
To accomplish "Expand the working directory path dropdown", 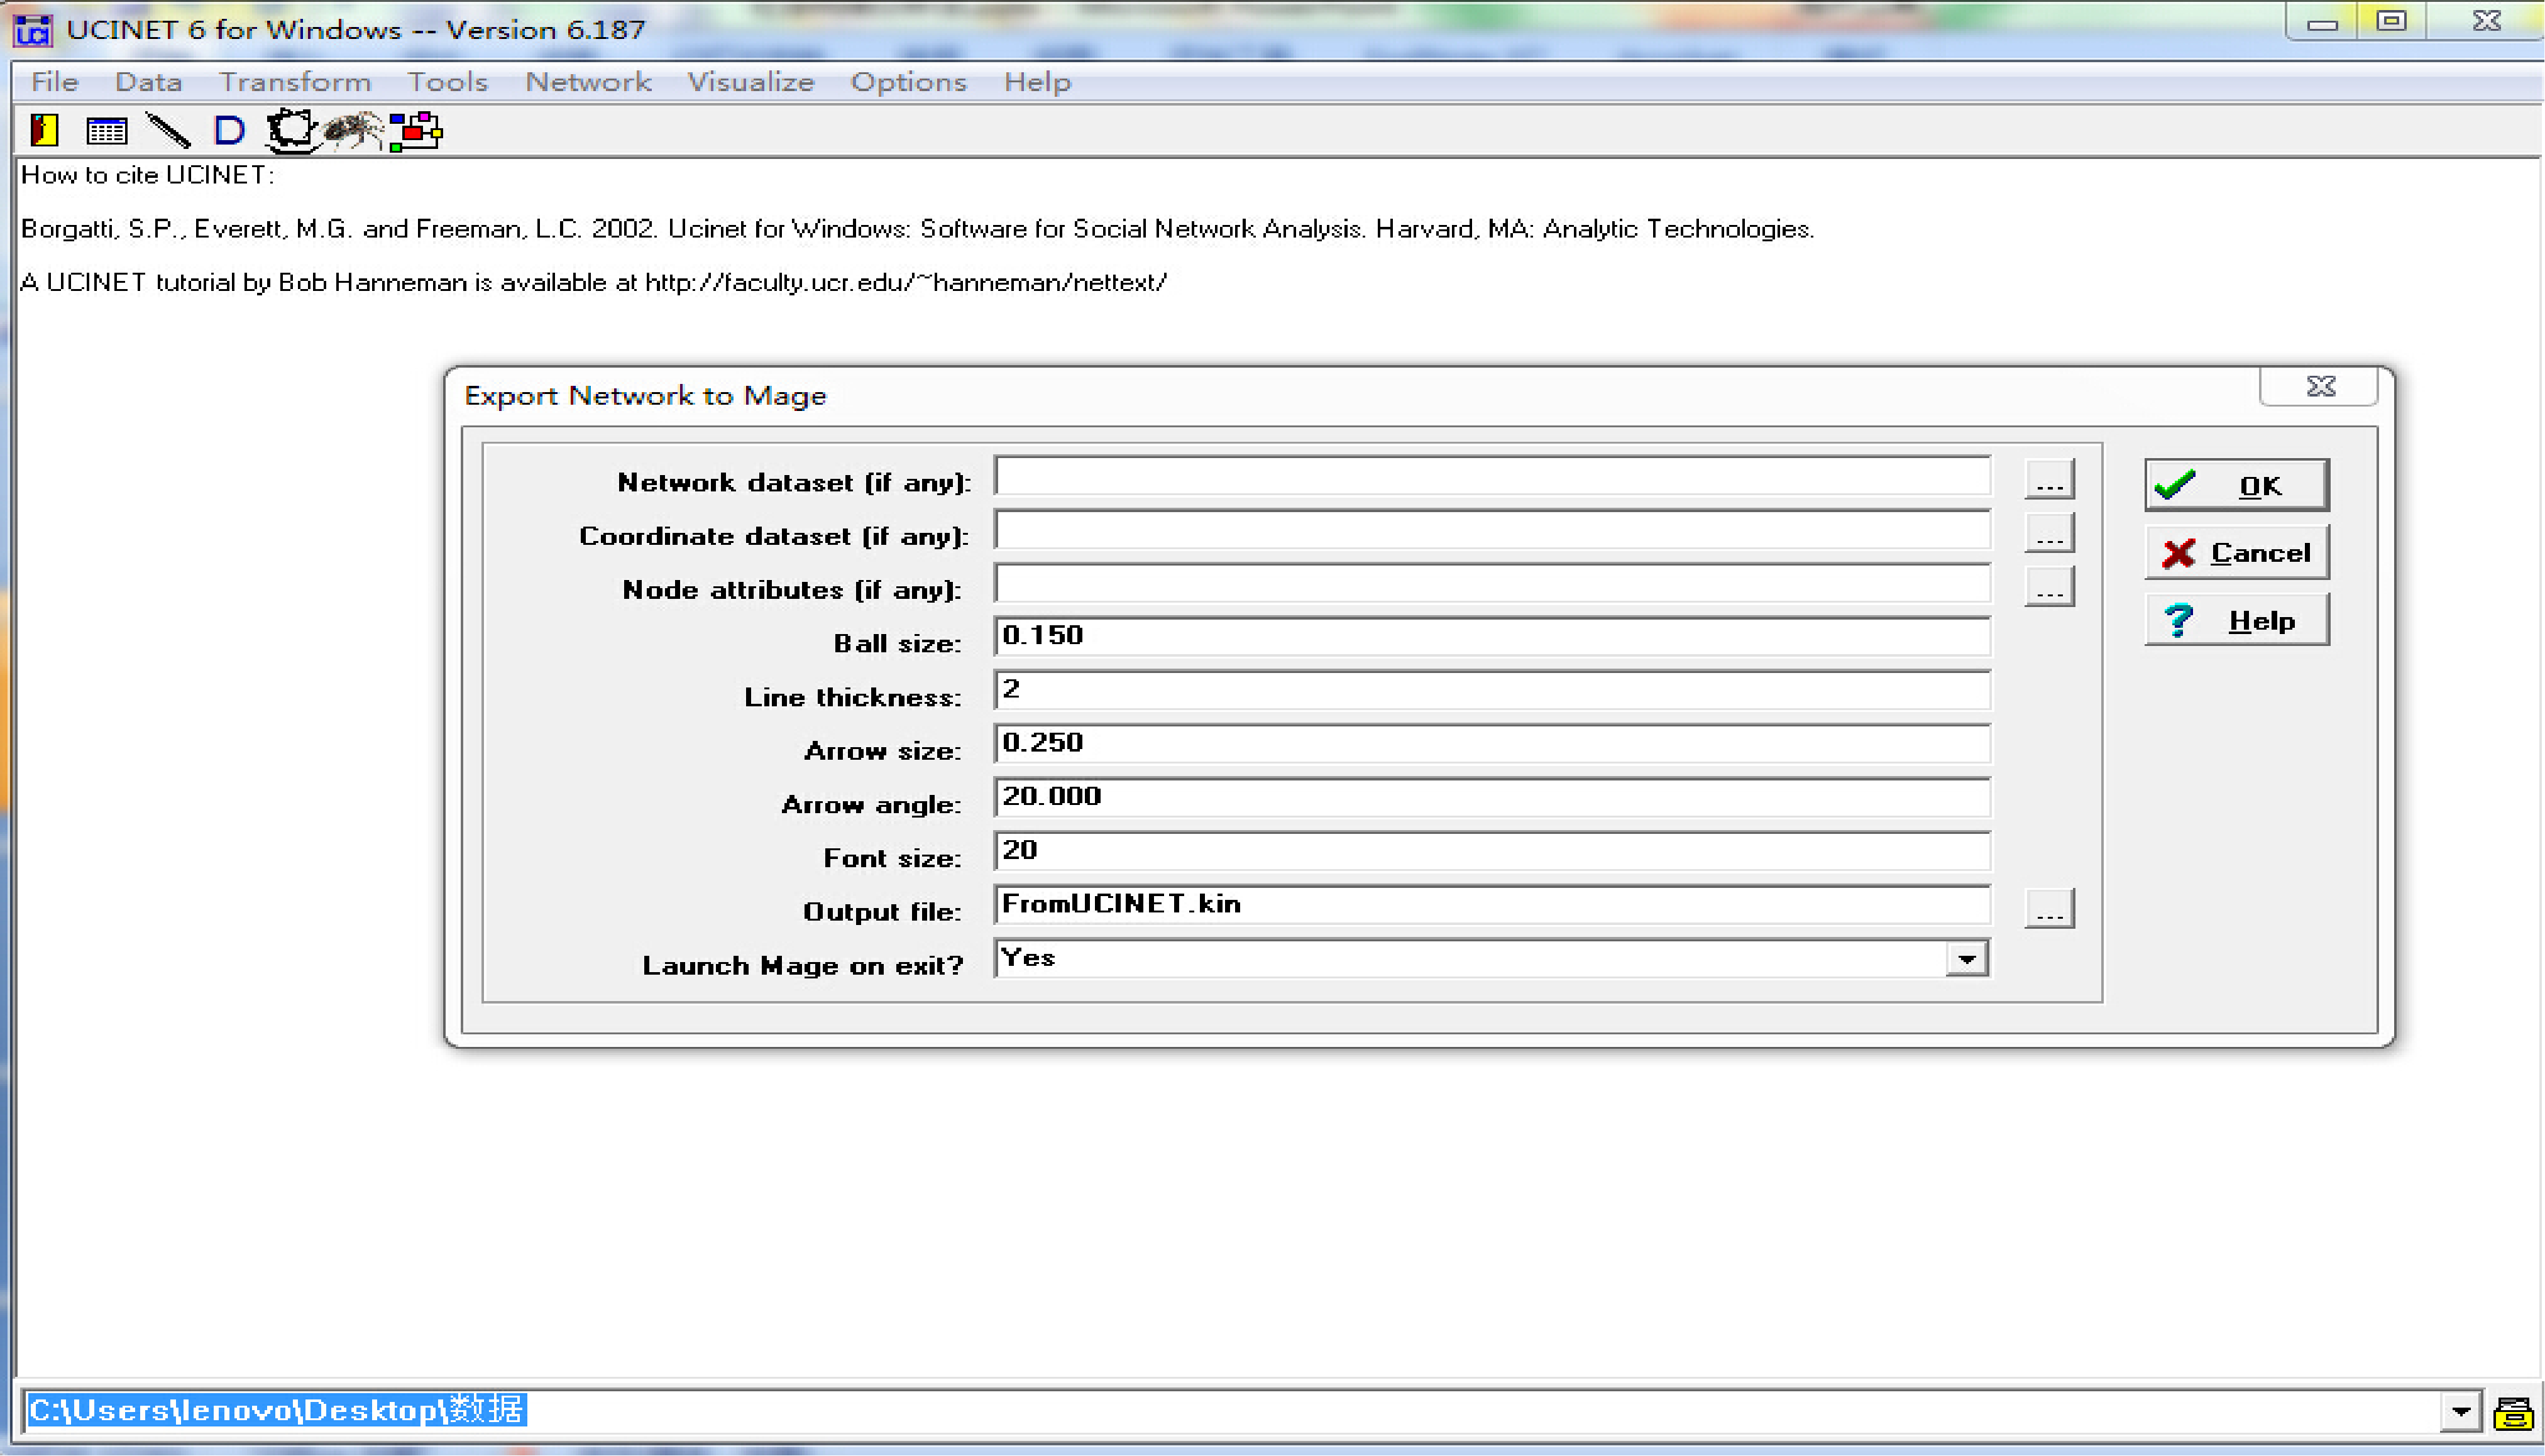I will [2462, 1412].
